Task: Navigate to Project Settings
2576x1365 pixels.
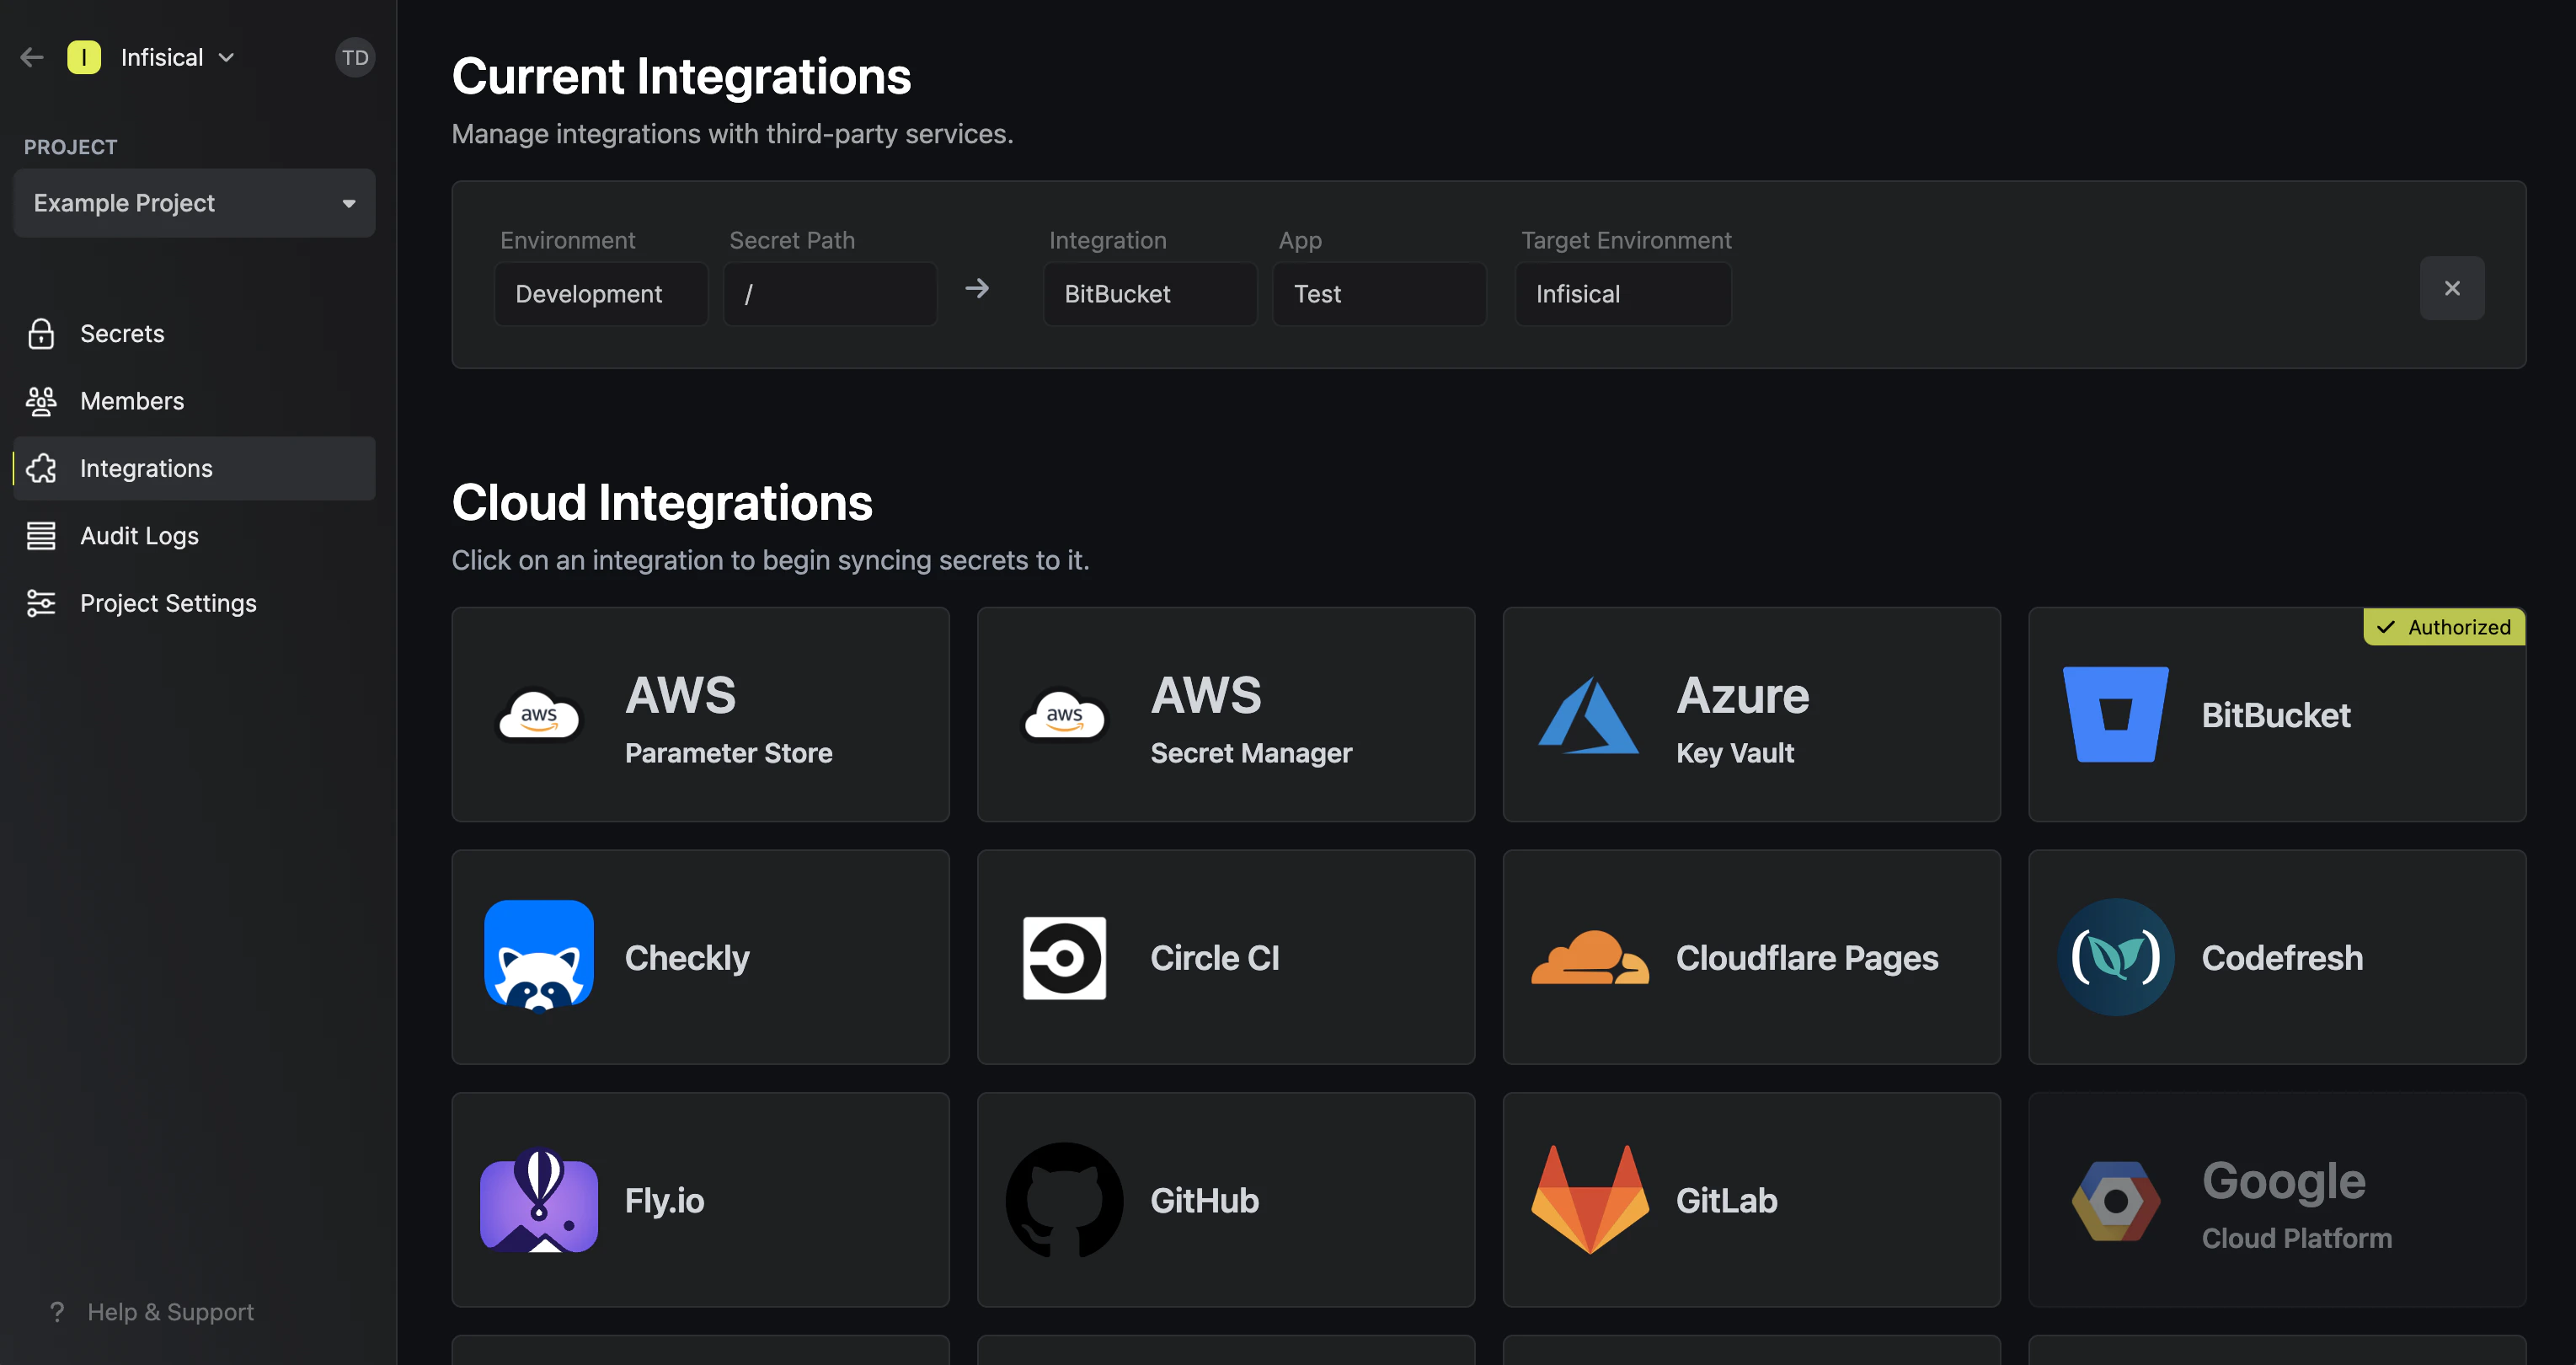Action: pyautogui.click(x=194, y=603)
